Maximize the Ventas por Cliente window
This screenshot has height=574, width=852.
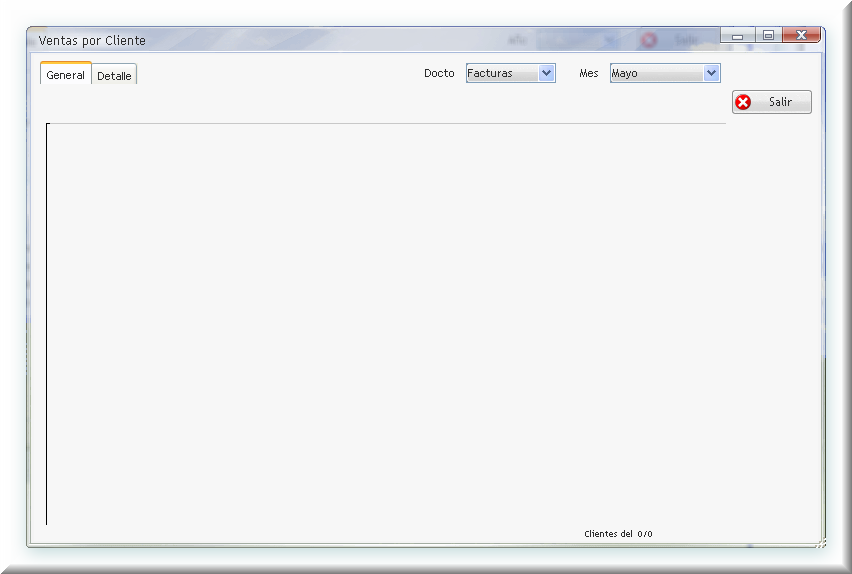(x=768, y=36)
